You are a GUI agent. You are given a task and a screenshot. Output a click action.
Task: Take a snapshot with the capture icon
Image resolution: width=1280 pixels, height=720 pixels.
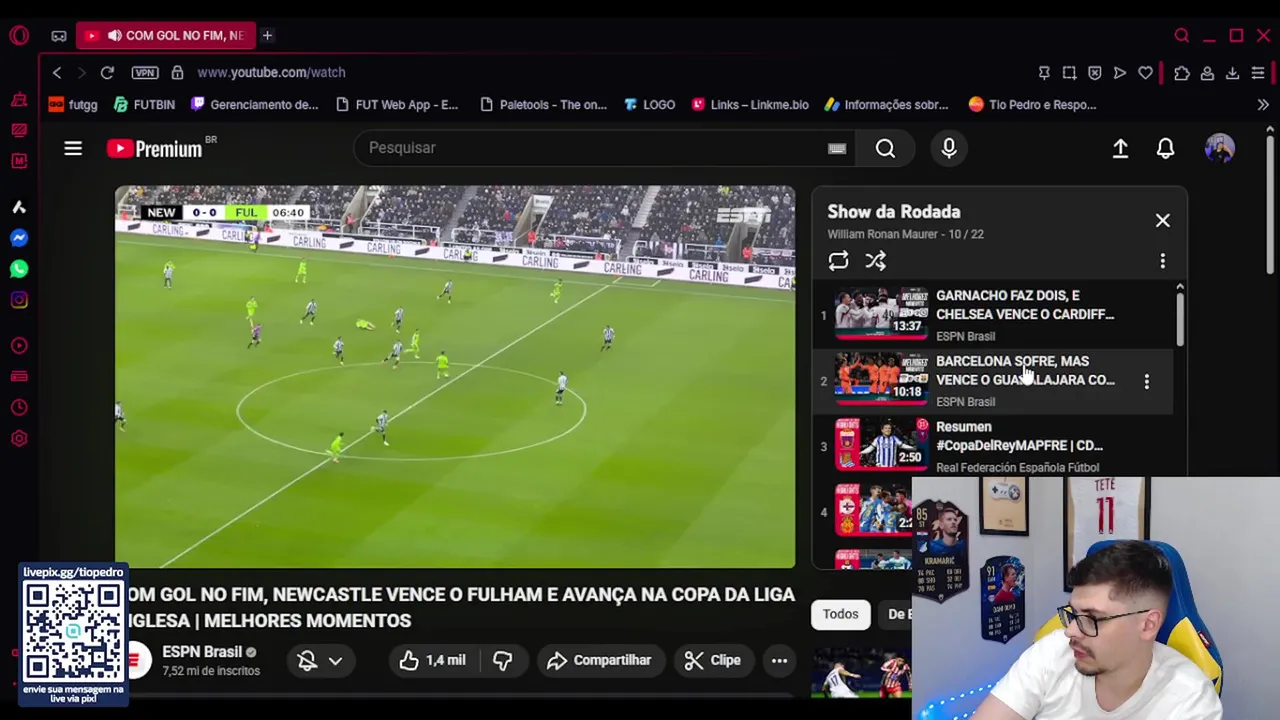[x=1069, y=72]
